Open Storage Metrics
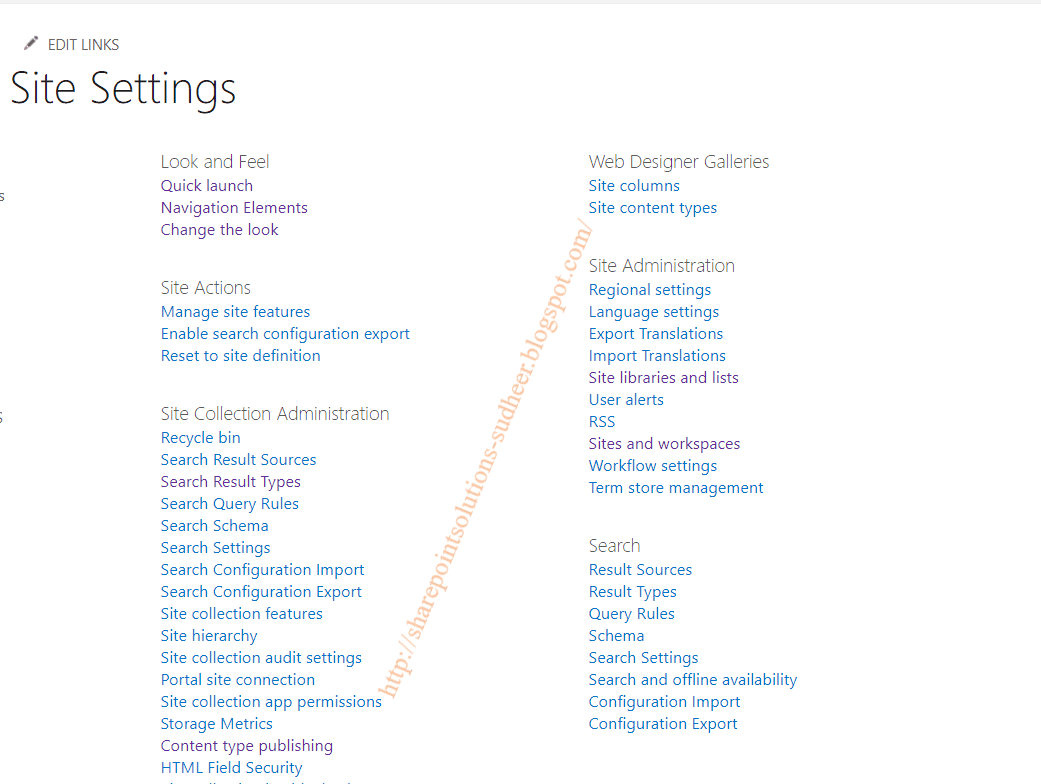 tap(216, 723)
